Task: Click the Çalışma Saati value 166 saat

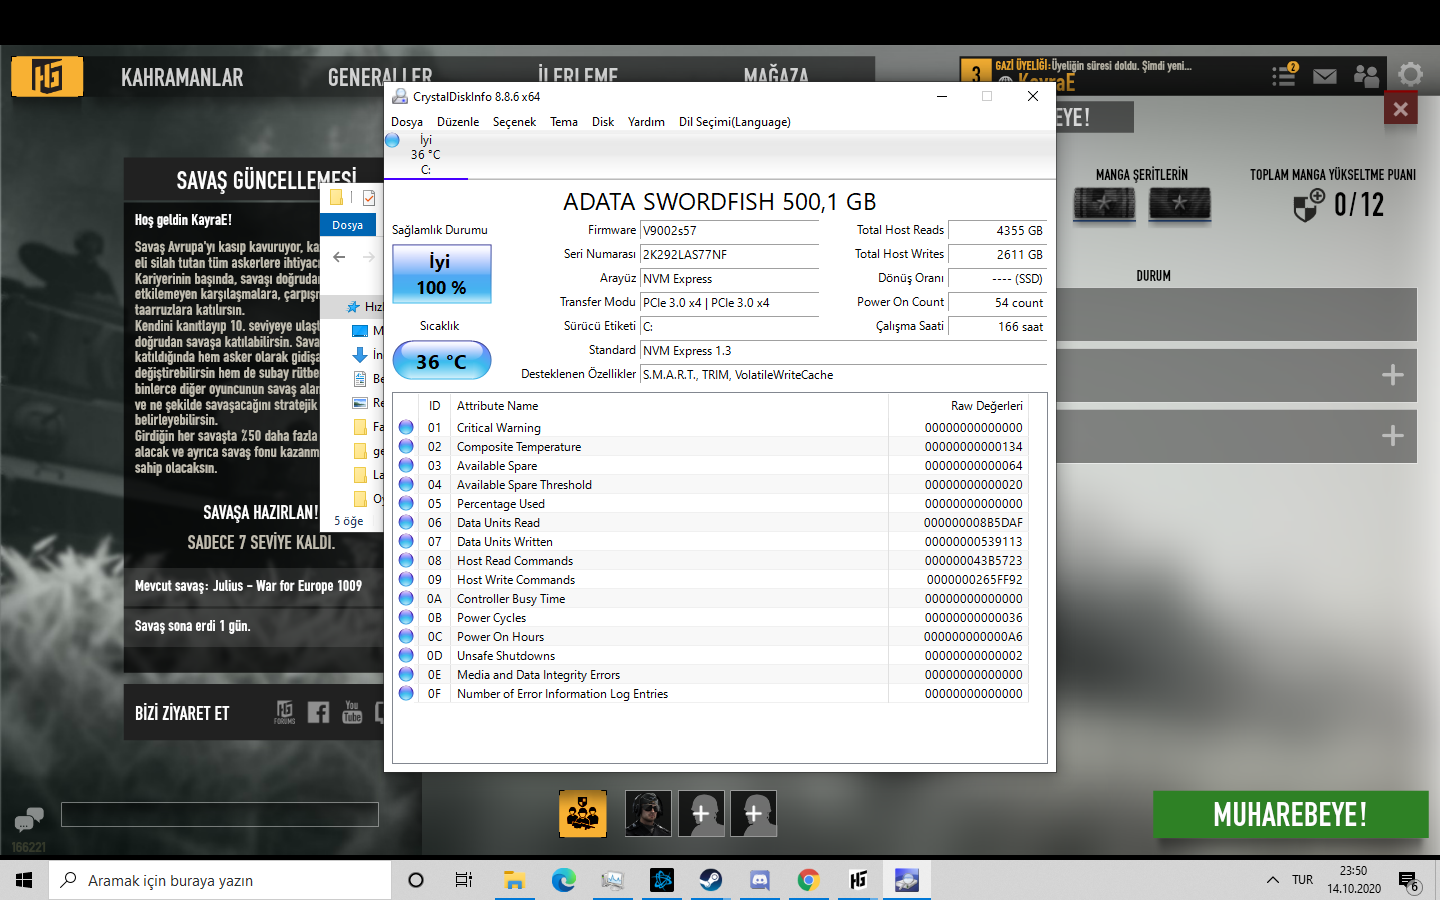Action: point(997,326)
